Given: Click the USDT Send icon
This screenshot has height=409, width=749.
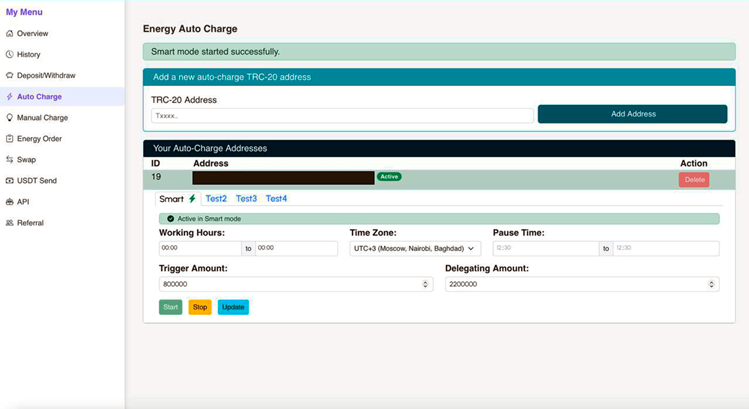Looking at the screenshot, I should tap(10, 180).
